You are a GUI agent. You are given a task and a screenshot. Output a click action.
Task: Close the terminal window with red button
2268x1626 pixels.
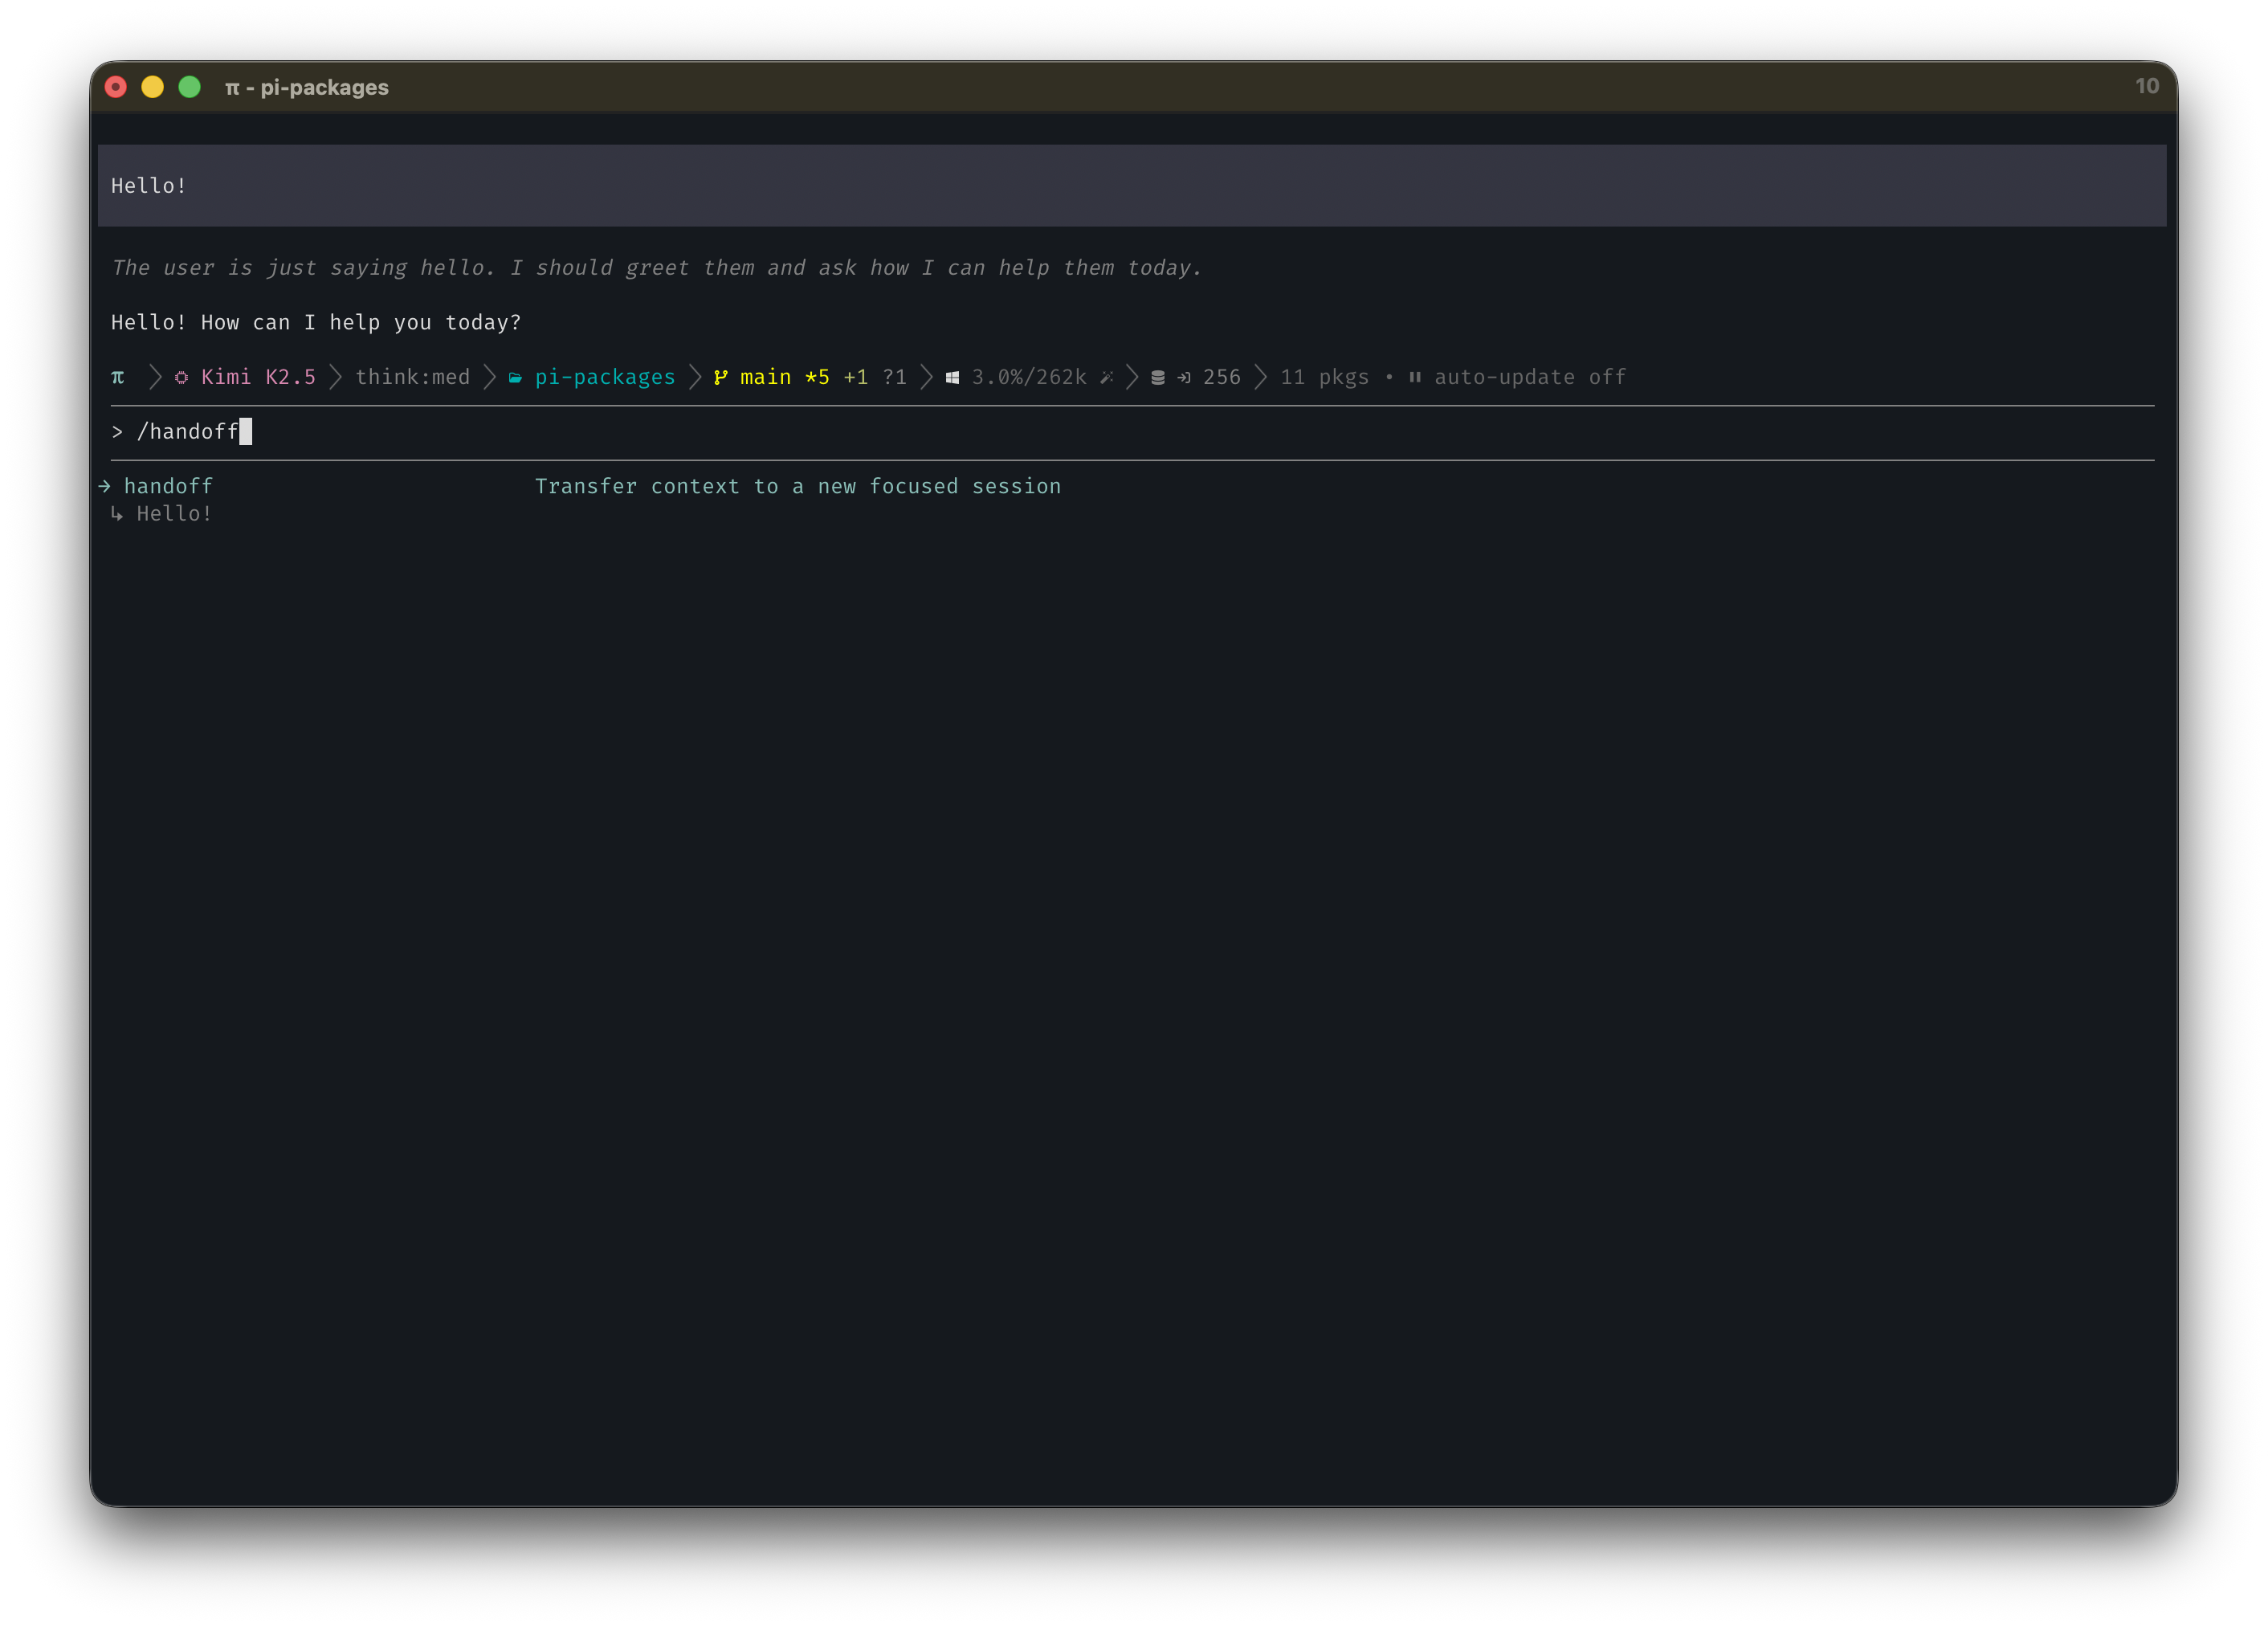click(116, 87)
